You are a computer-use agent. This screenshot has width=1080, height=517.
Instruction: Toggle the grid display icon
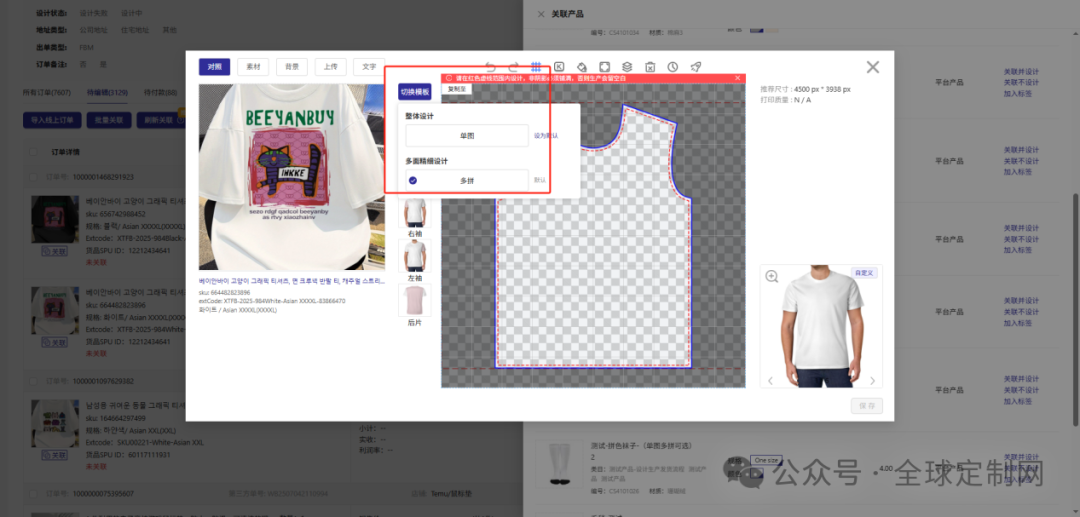[x=536, y=66]
